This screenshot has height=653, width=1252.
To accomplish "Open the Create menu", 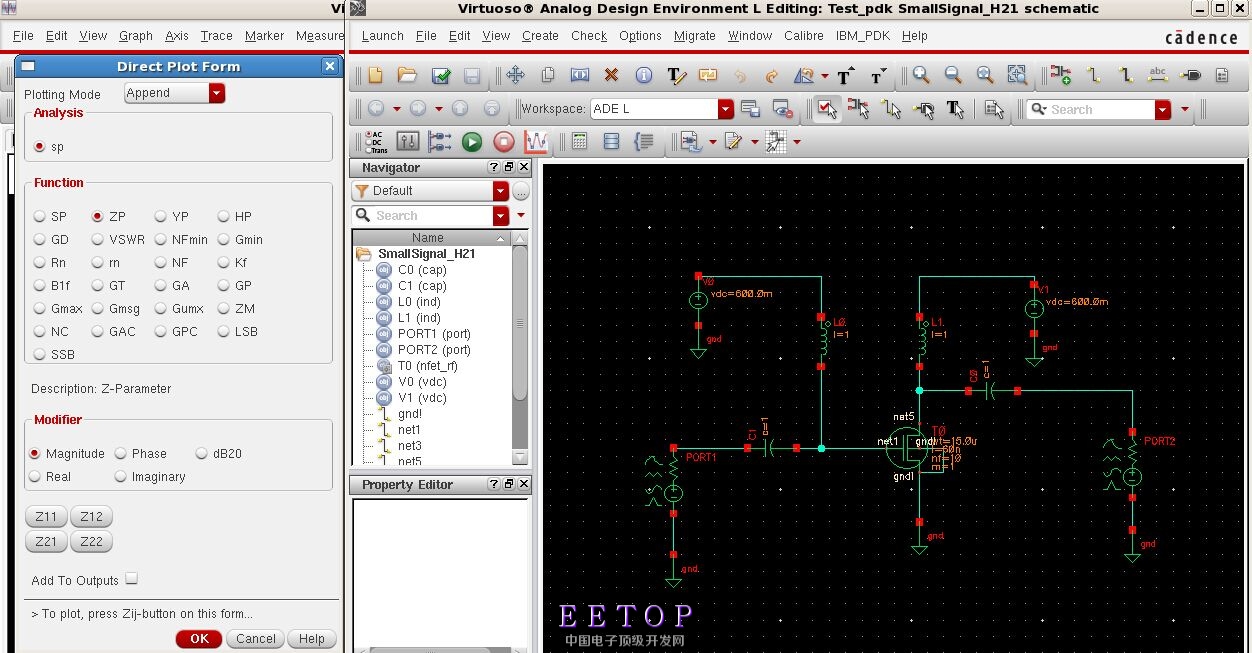I will (540, 35).
